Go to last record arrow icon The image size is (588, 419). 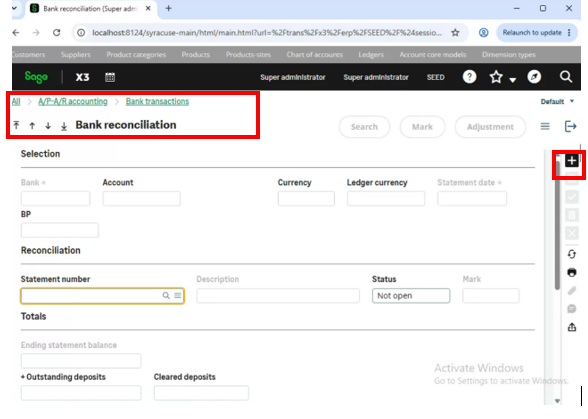pos(64,126)
